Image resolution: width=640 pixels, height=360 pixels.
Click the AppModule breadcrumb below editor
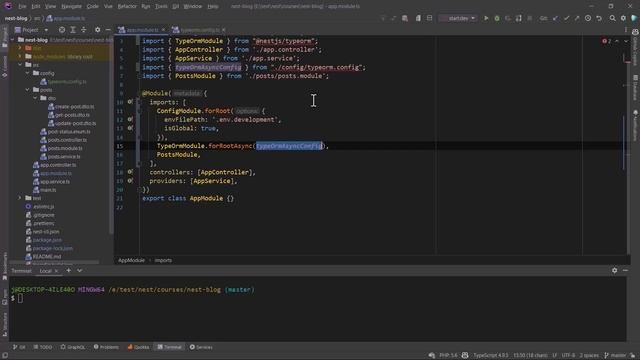click(x=131, y=260)
